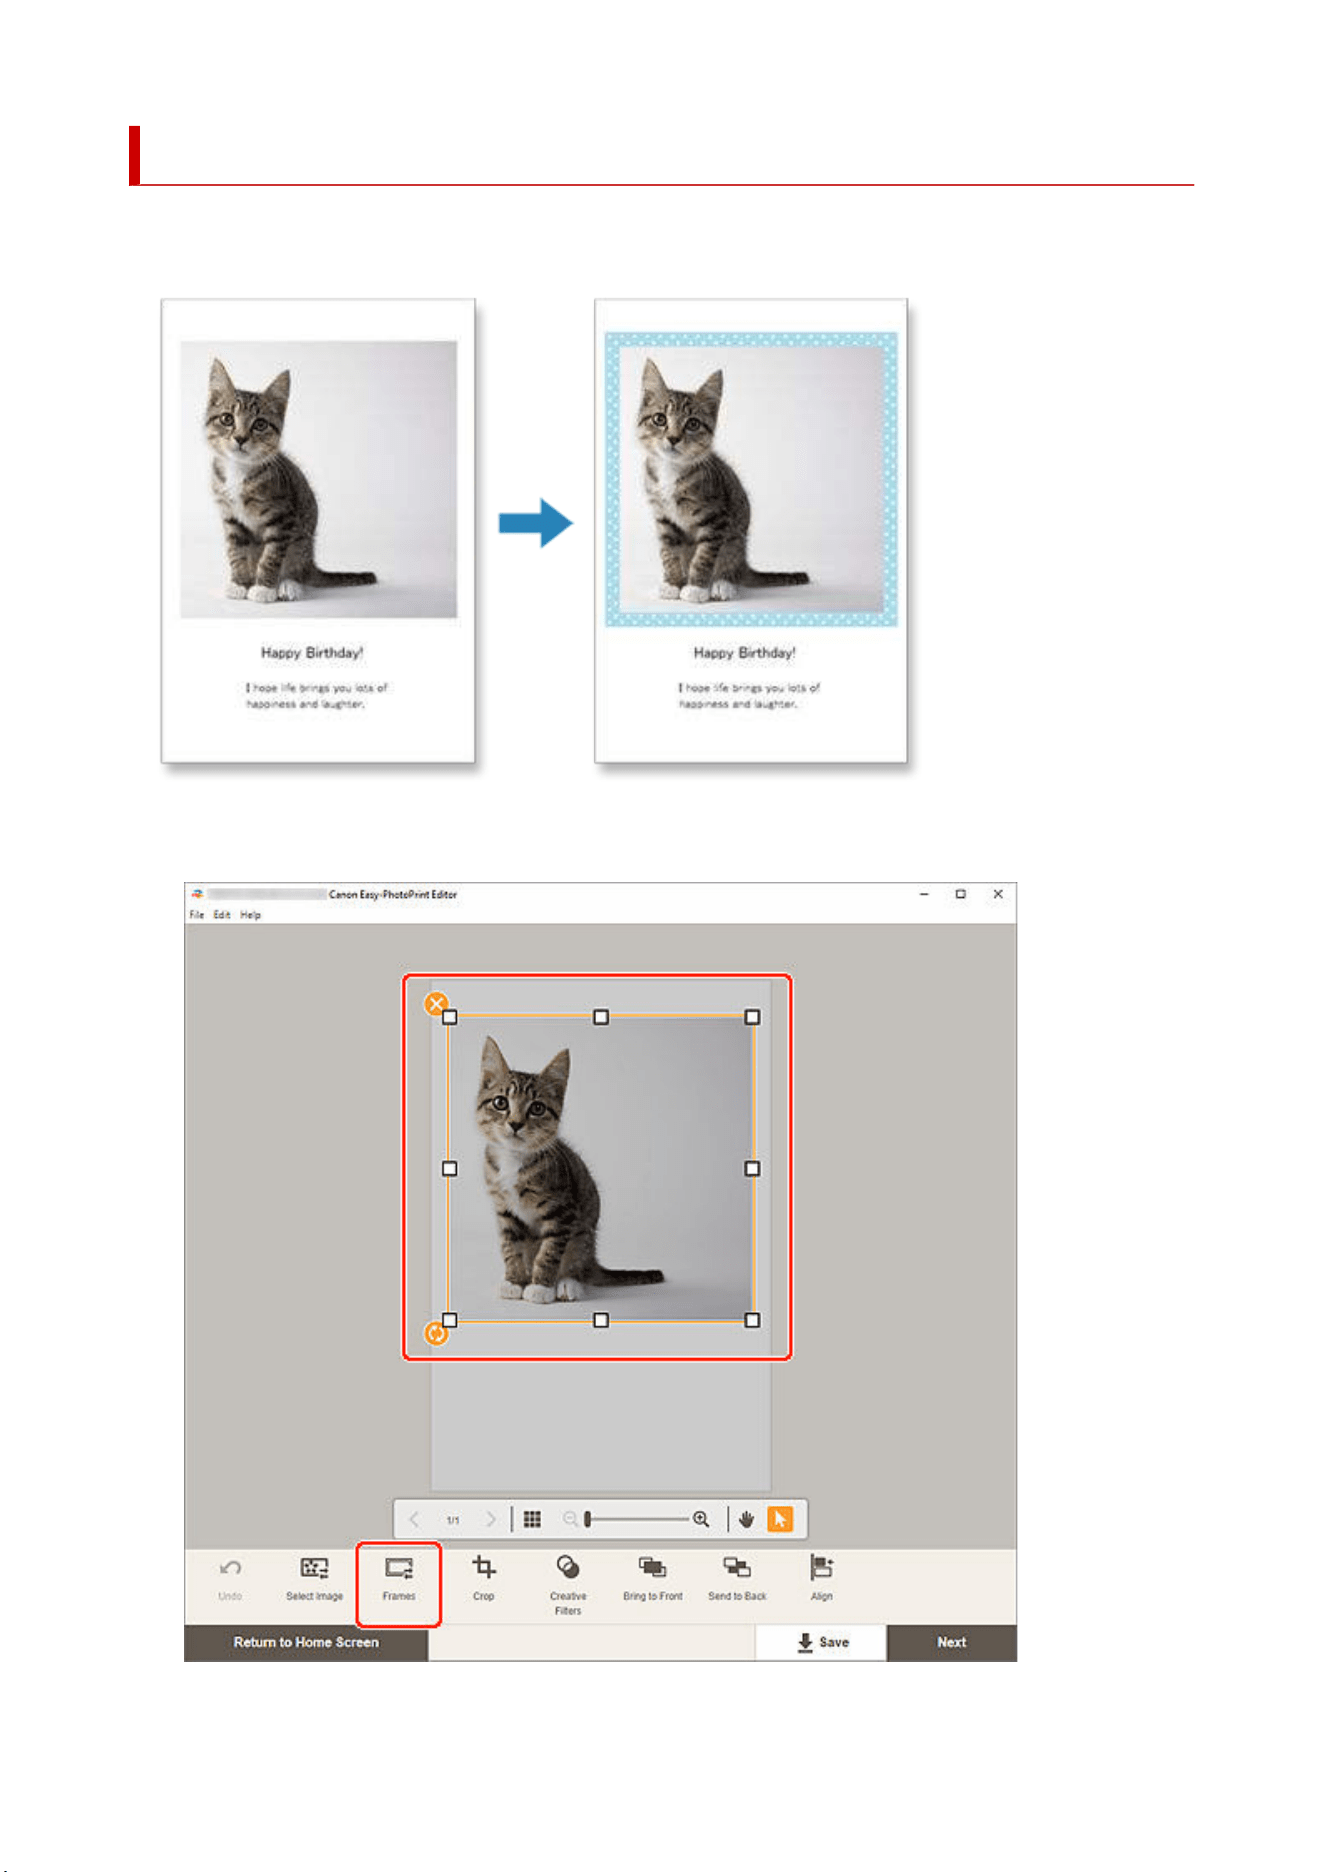
Task: Click the Save button
Action: [x=821, y=1643]
